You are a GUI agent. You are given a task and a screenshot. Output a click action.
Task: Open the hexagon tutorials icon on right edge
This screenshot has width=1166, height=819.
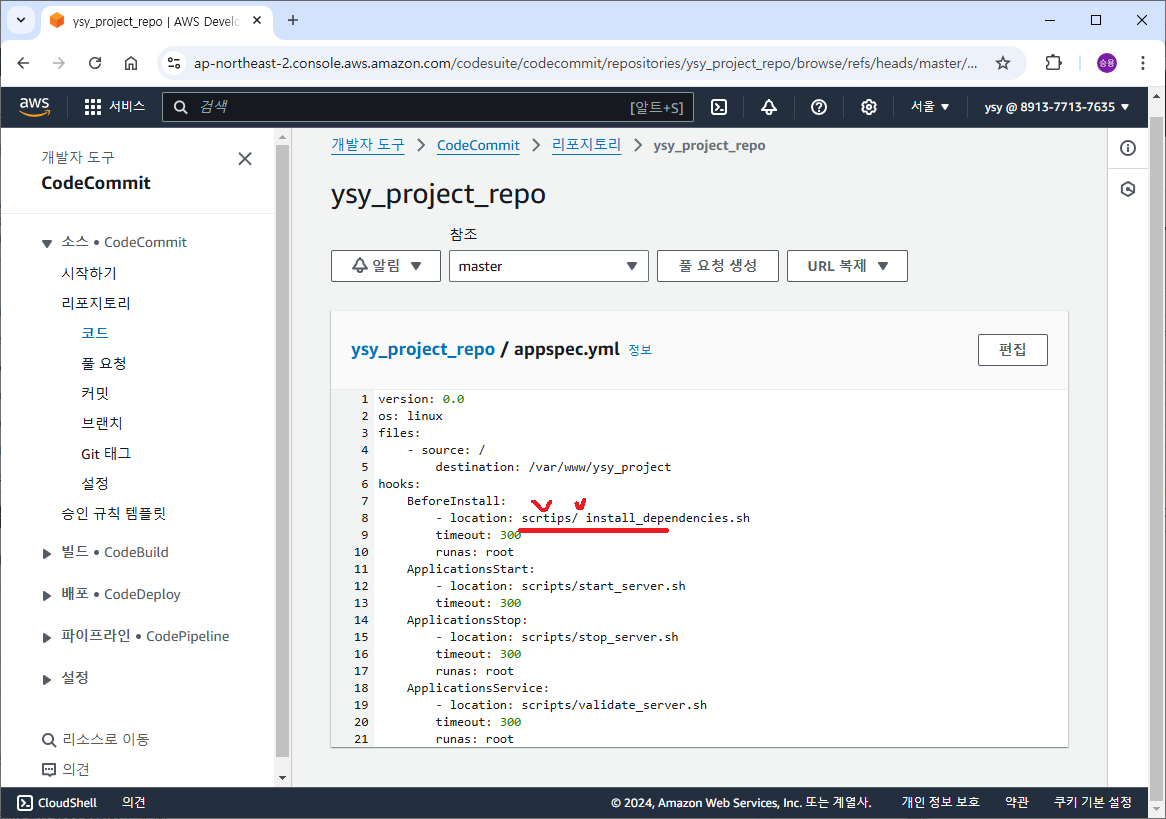(1128, 189)
